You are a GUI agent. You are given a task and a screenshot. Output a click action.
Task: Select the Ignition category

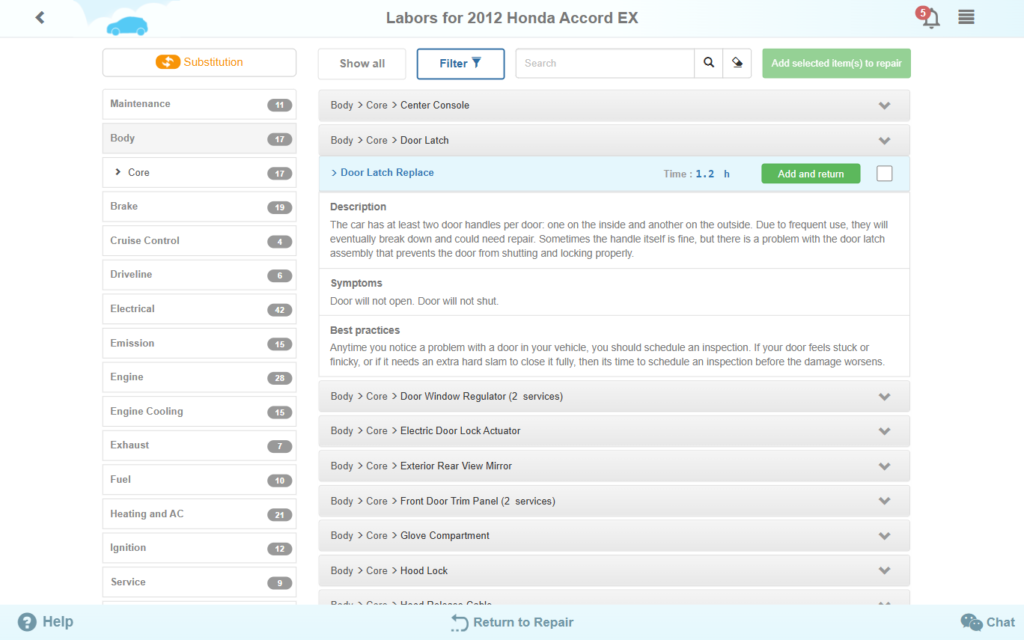(199, 548)
